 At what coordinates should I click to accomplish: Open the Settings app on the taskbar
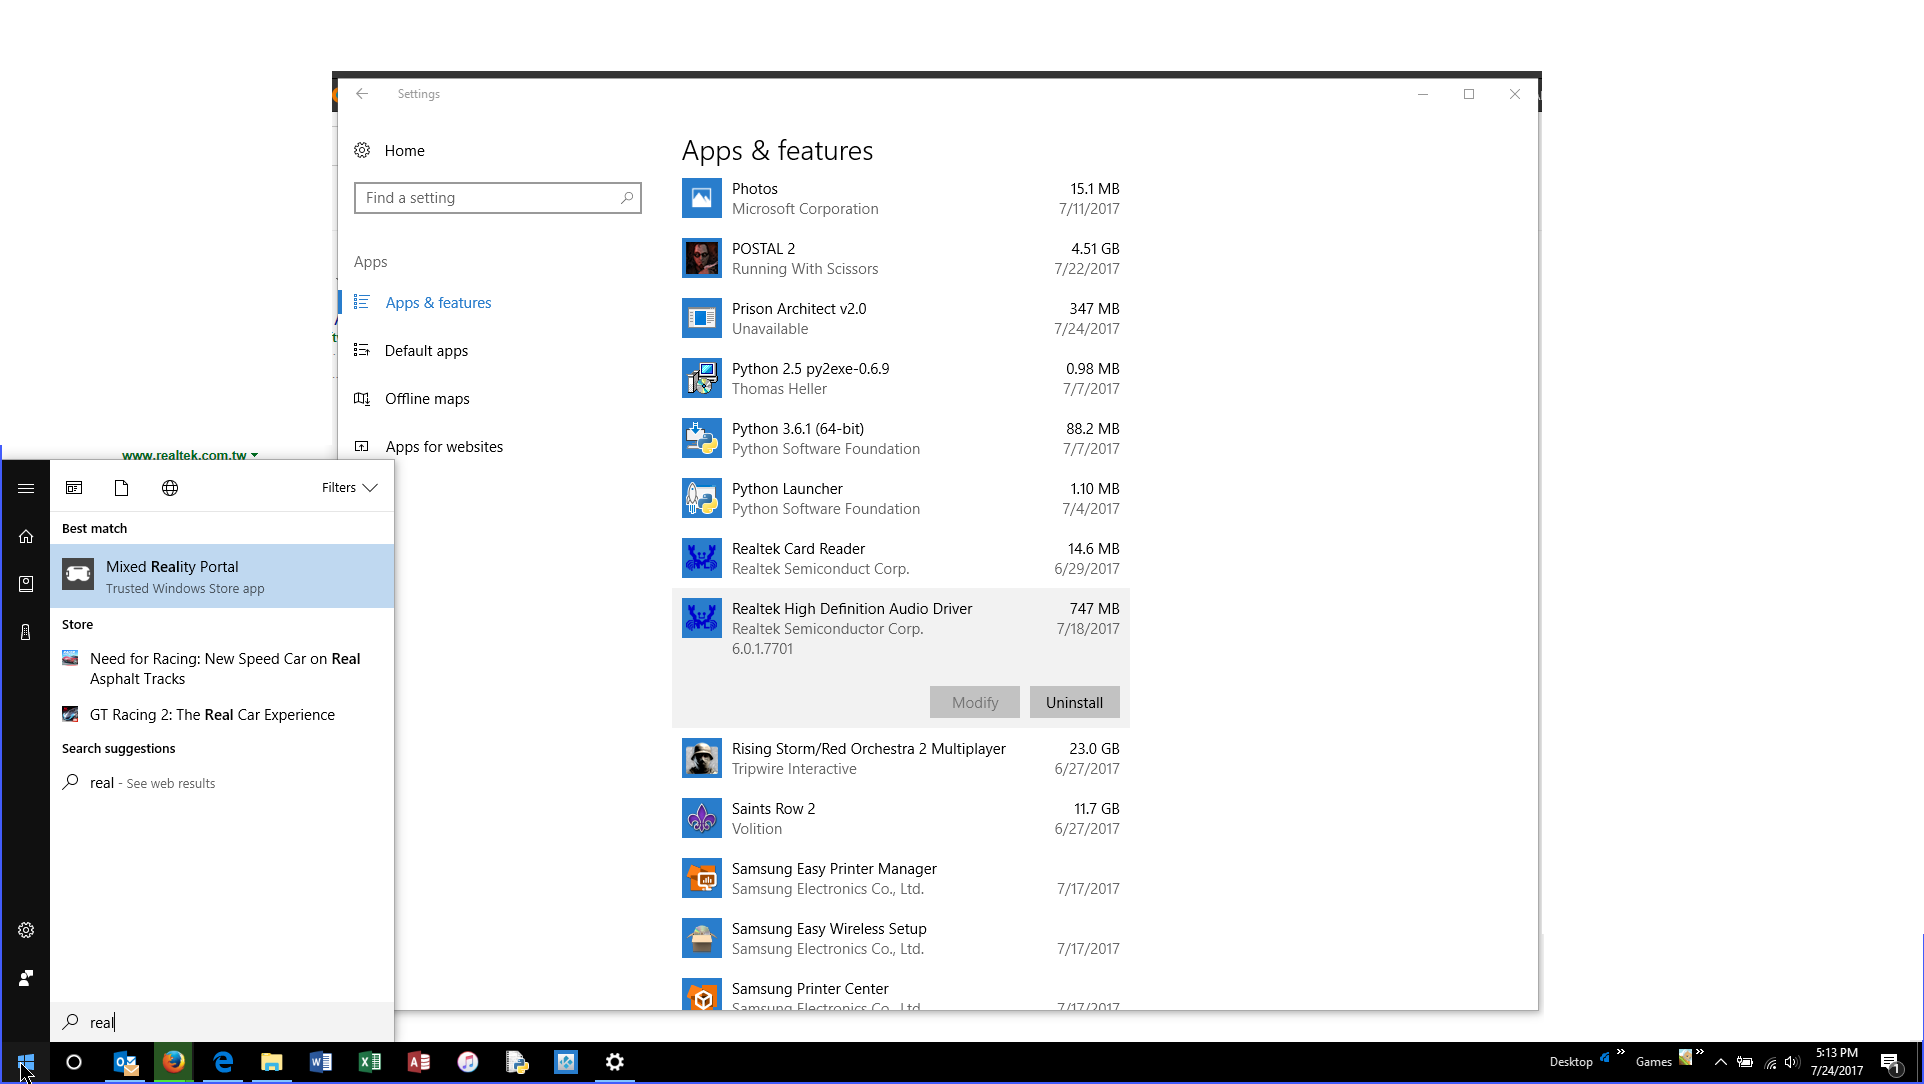615,1062
